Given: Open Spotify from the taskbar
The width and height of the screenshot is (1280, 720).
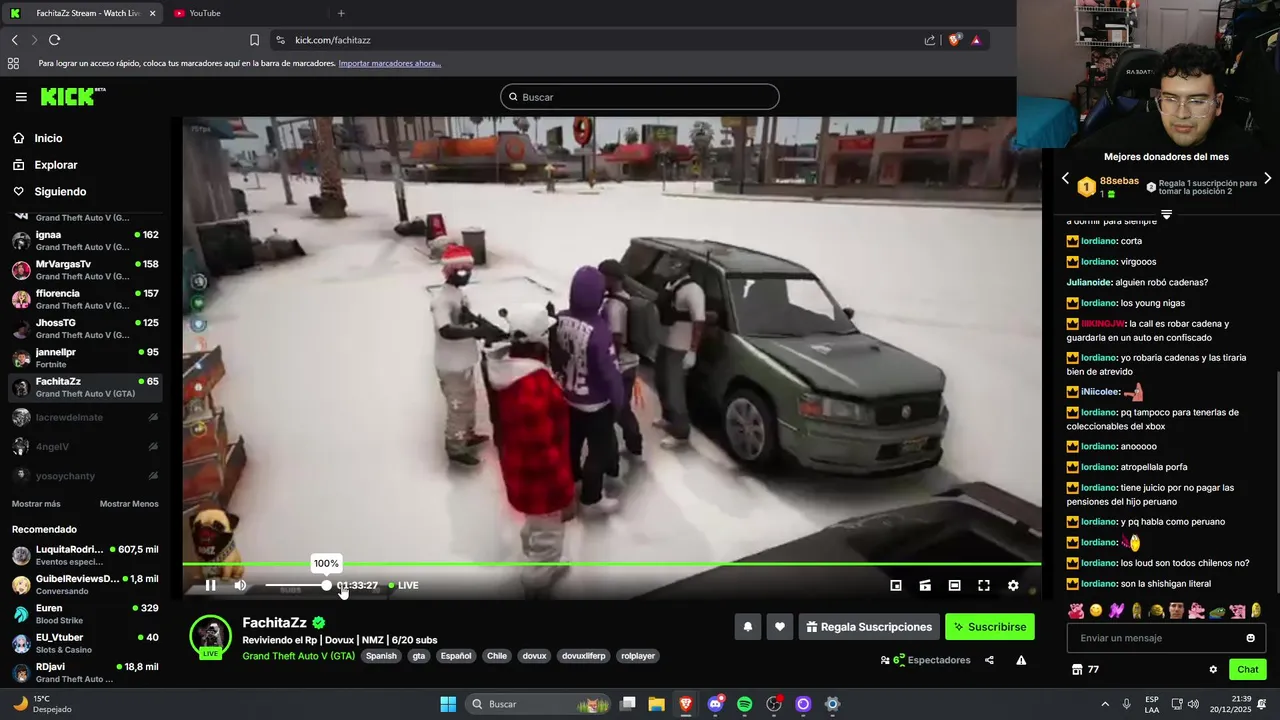Looking at the screenshot, I should point(744,704).
